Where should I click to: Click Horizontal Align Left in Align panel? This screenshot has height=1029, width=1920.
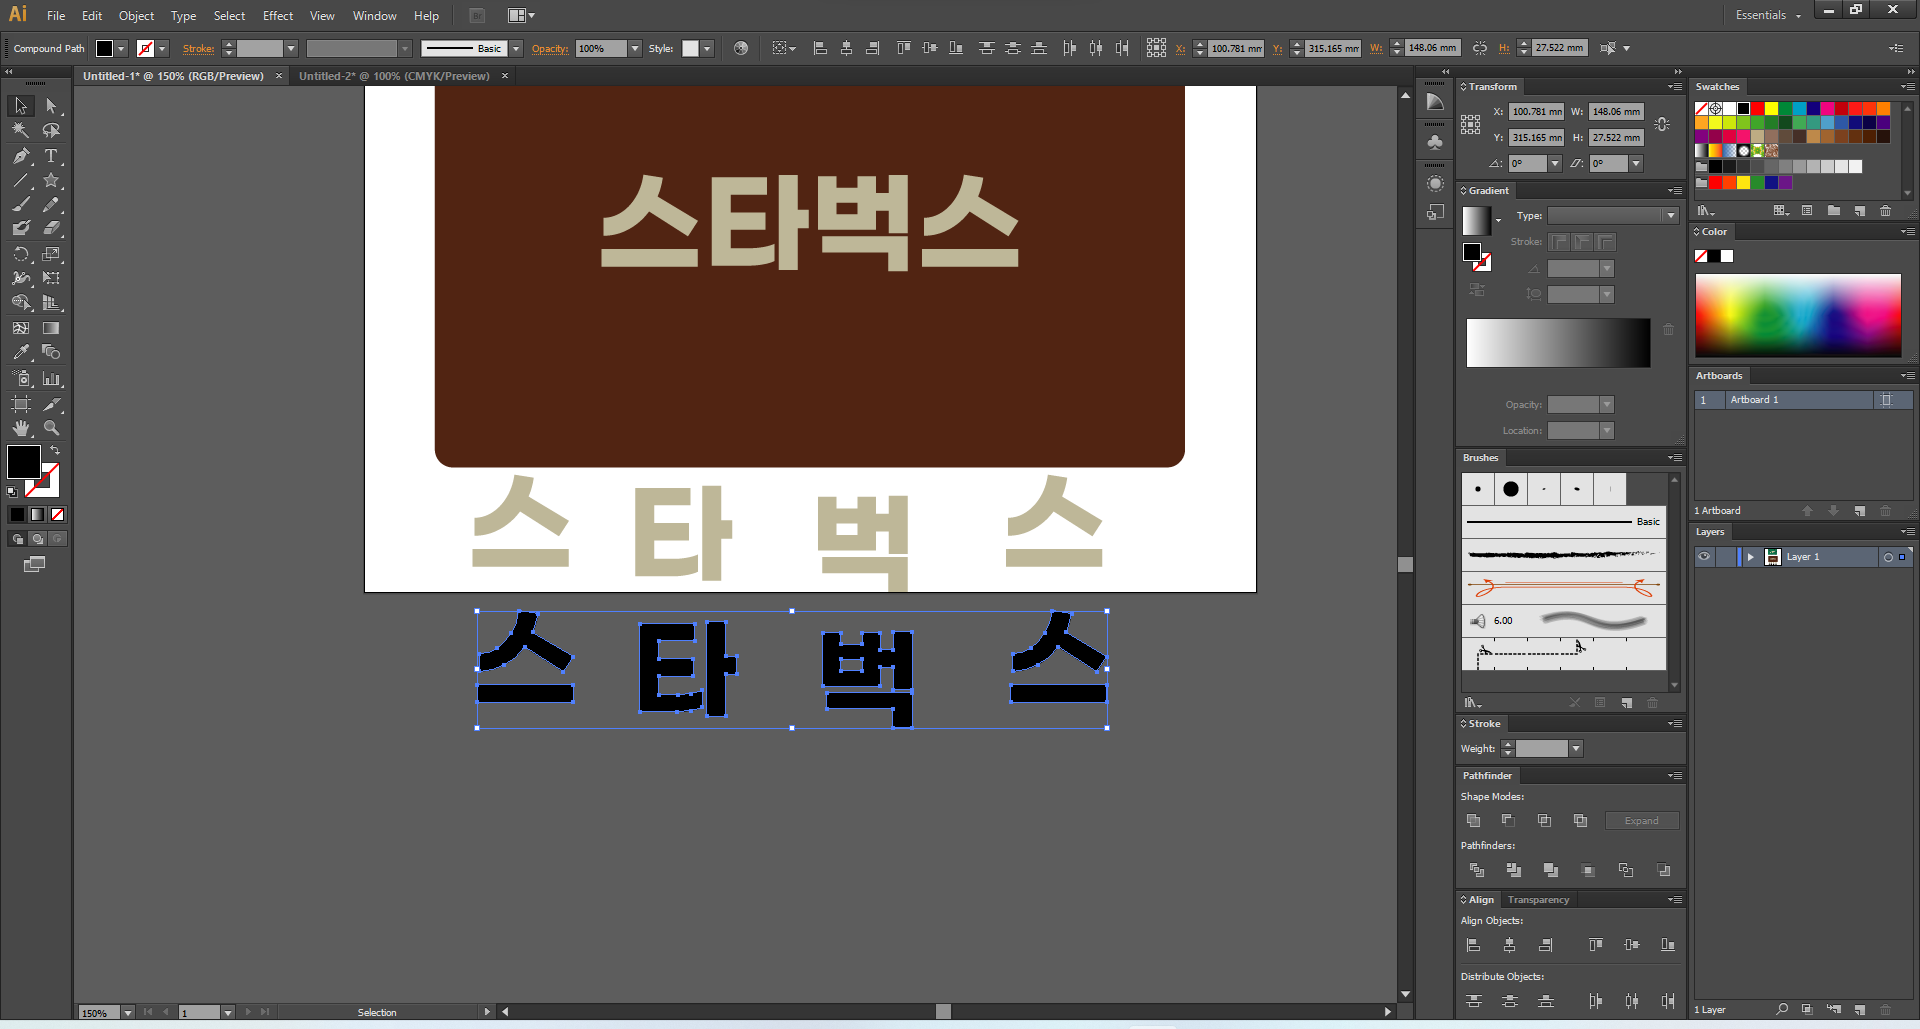[1473, 945]
